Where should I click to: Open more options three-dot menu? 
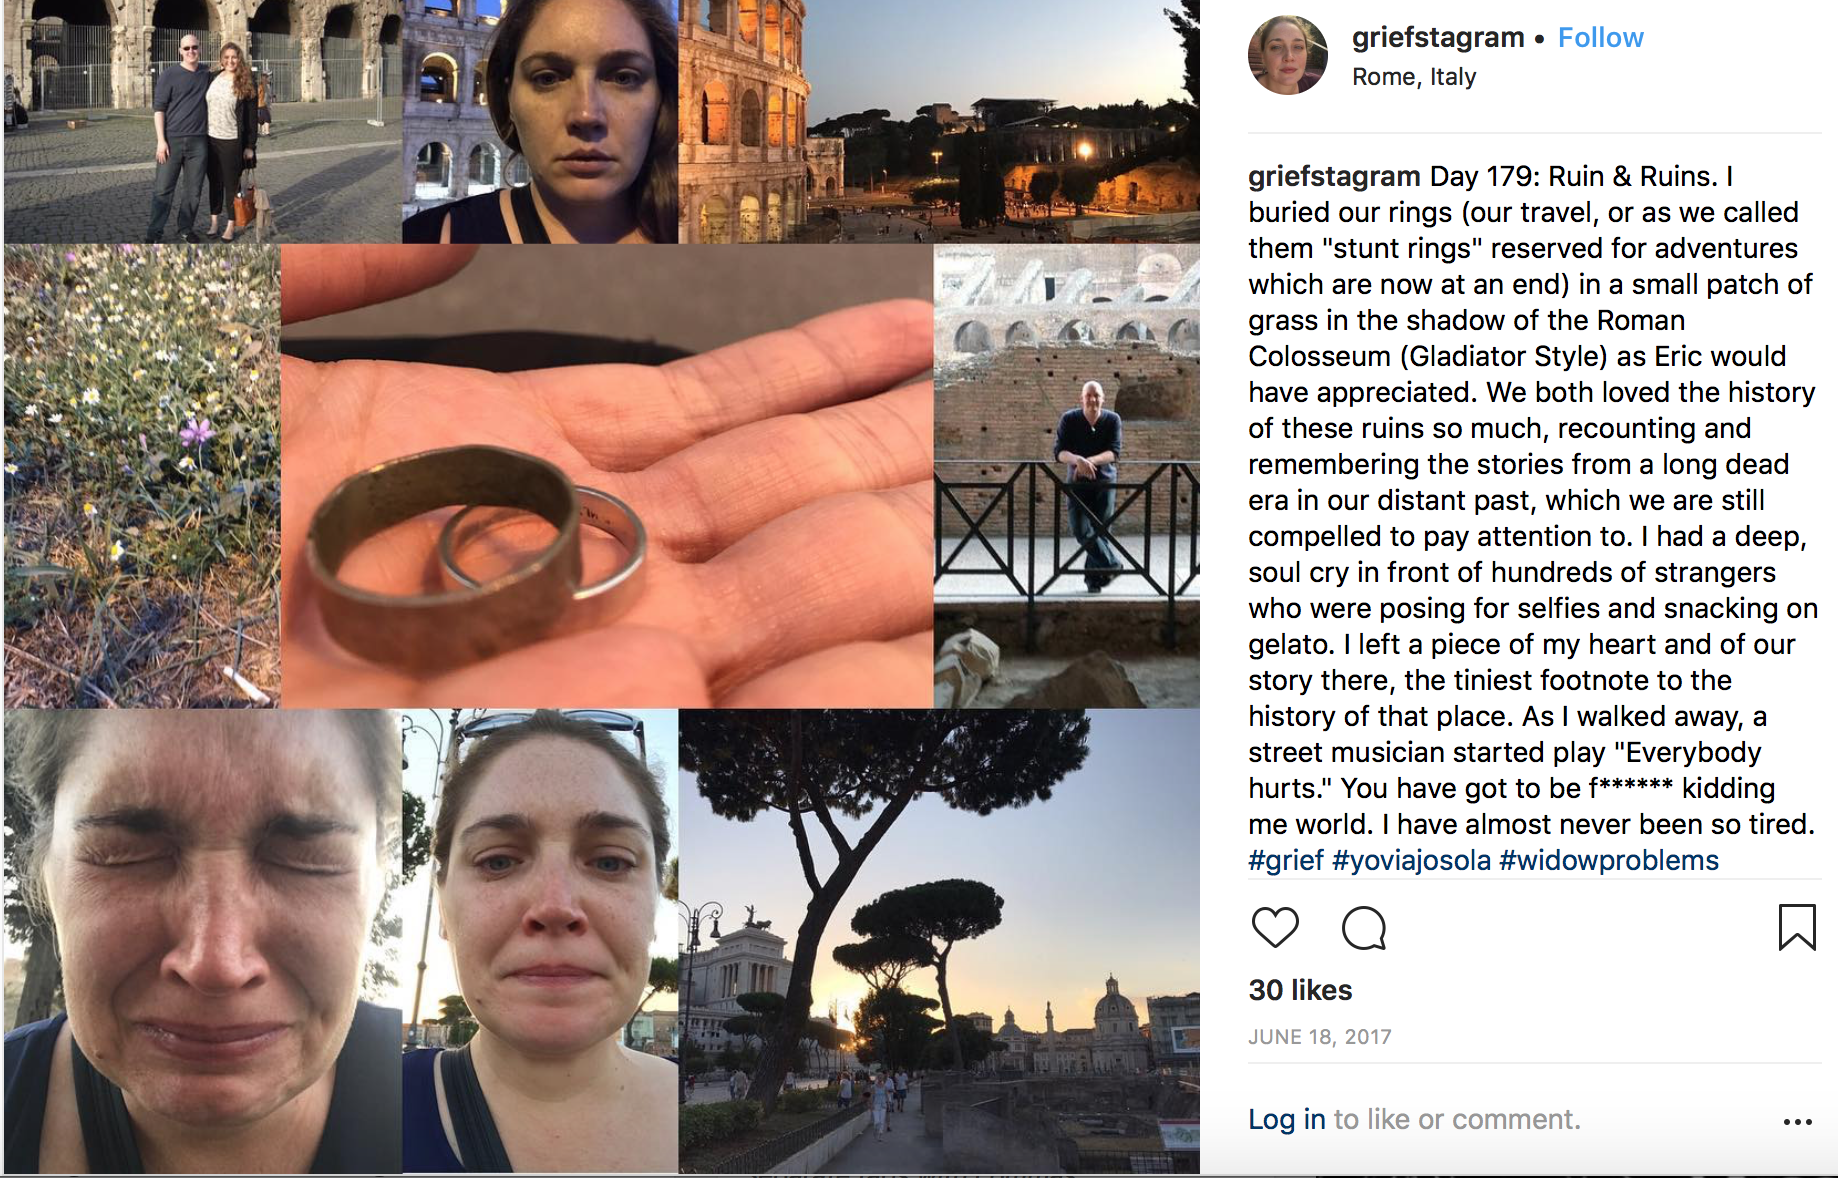1797,1122
